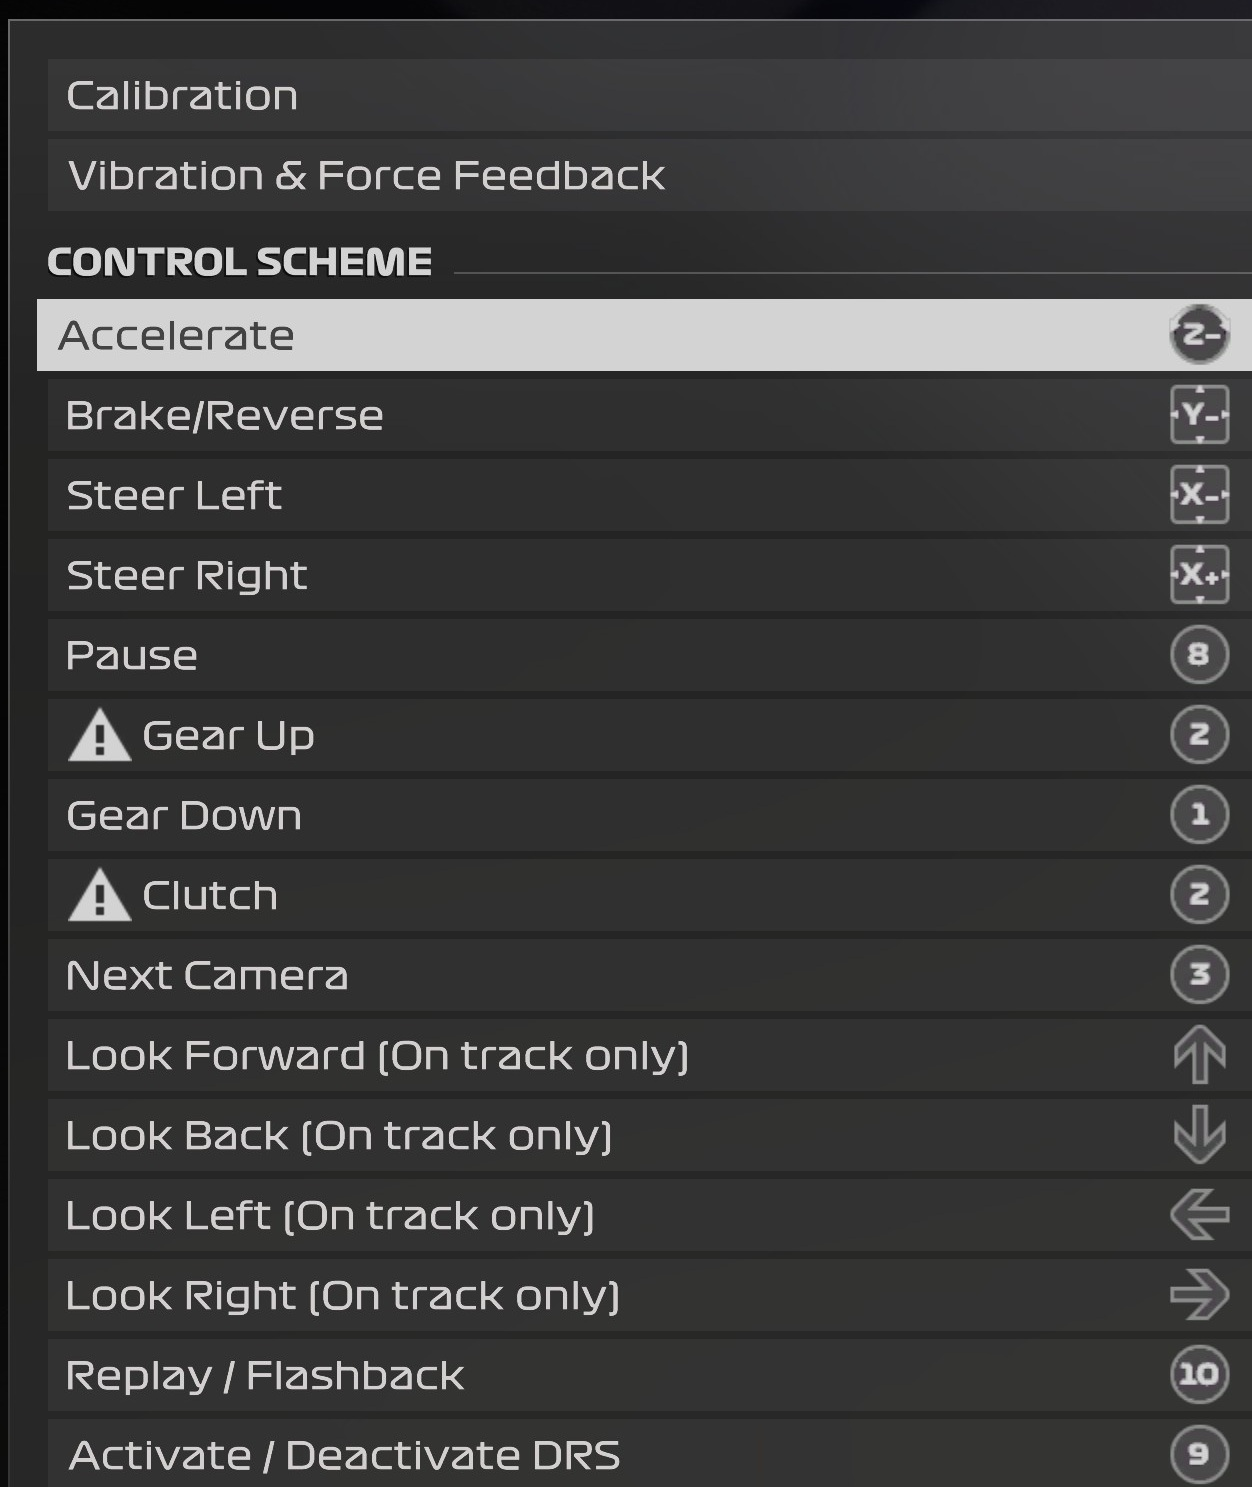Click the button 8 icon for Pause
The height and width of the screenshot is (1487, 1252).
[x=1199, y=655]
